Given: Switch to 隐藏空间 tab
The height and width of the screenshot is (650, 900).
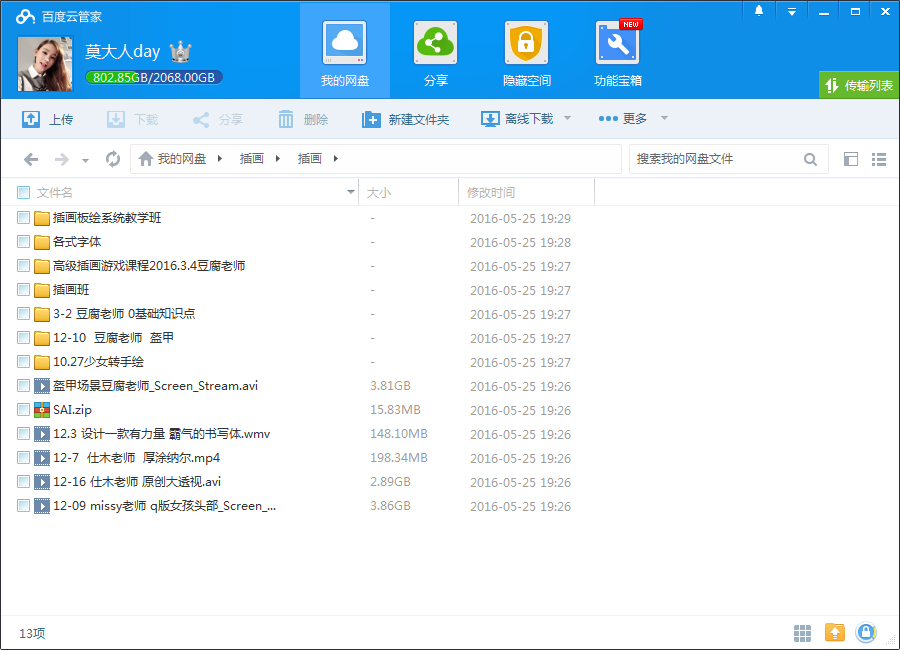Looking at the screenshot, I should [x=526, y=53].
